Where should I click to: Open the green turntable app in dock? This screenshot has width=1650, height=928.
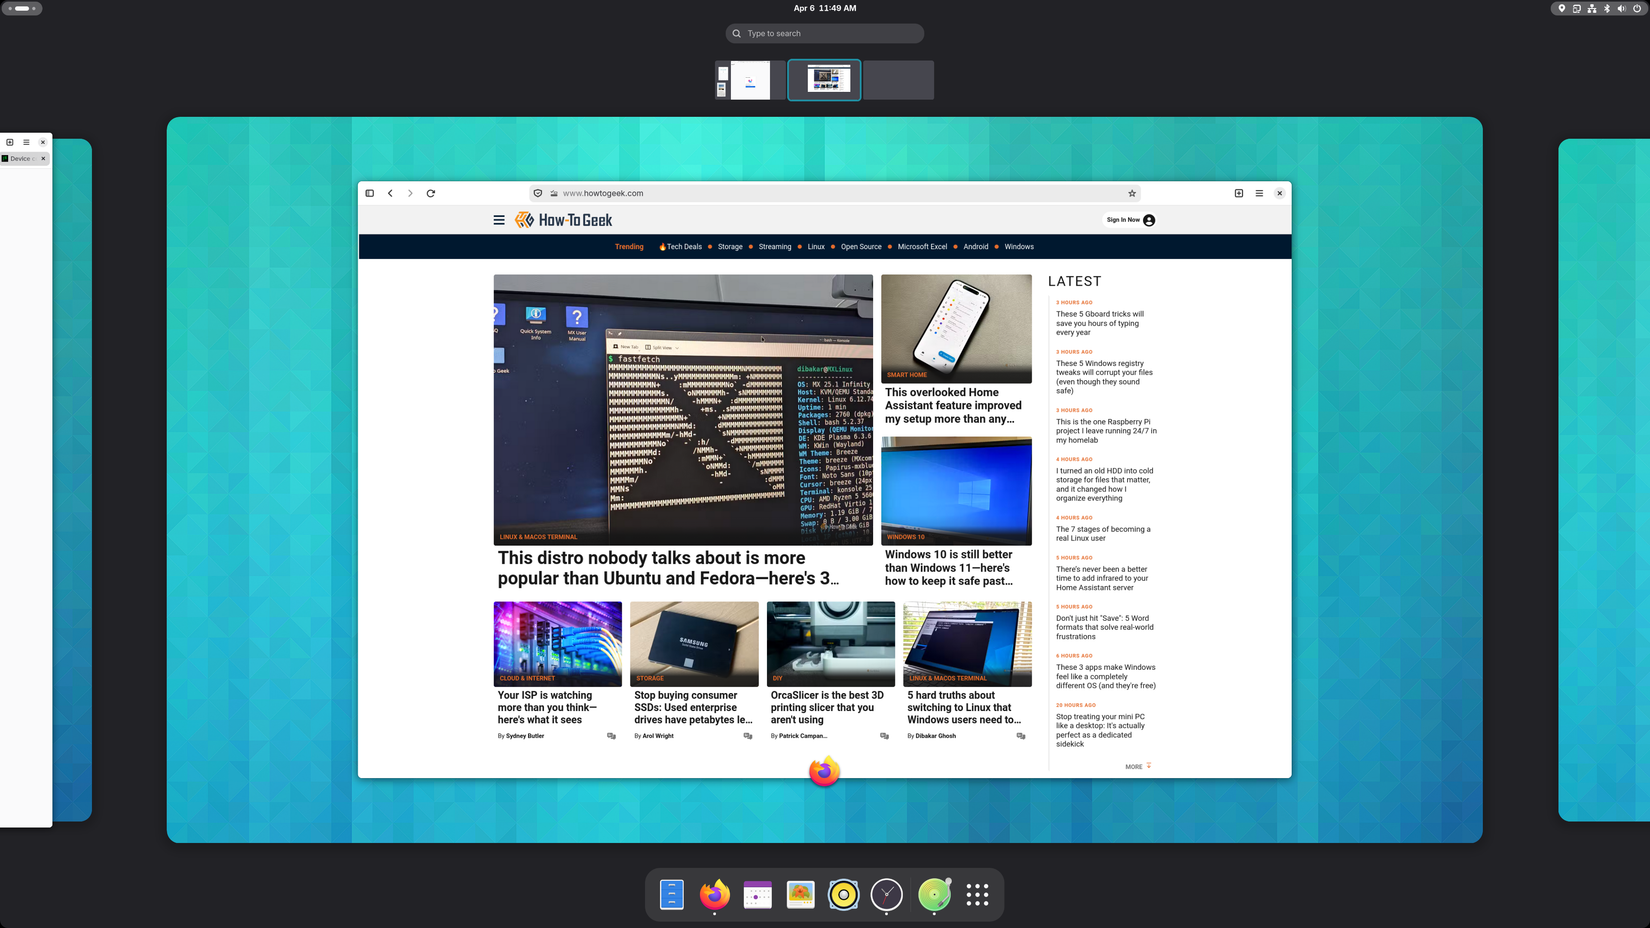(934, 894)
